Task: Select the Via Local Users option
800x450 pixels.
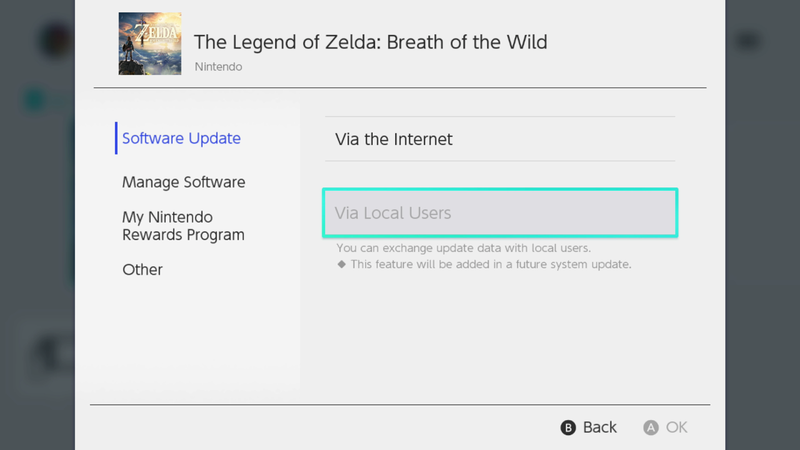Action: 500,213
